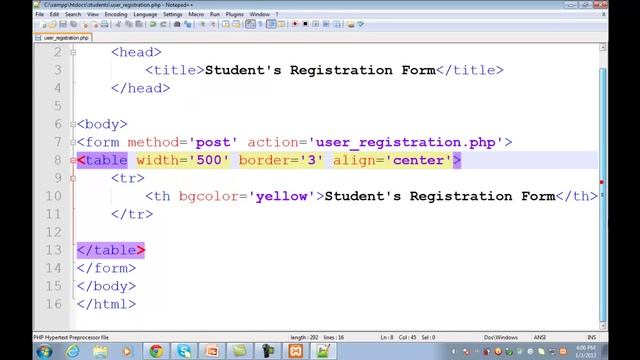Viewport: 640px width, 360px height.
Task: Click 'user_registration.php' action value on line 7
Action: [406, 142]
